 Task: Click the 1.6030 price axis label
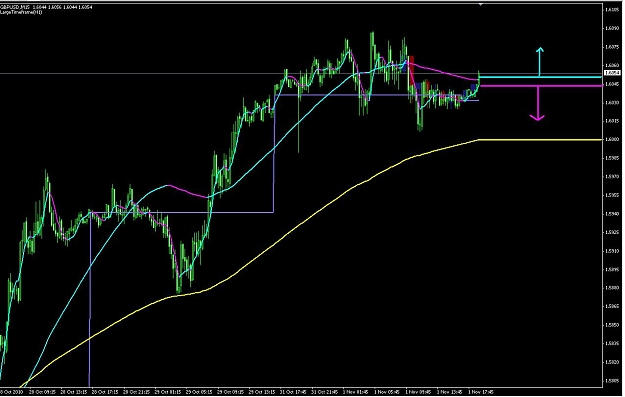pos(612,102)
